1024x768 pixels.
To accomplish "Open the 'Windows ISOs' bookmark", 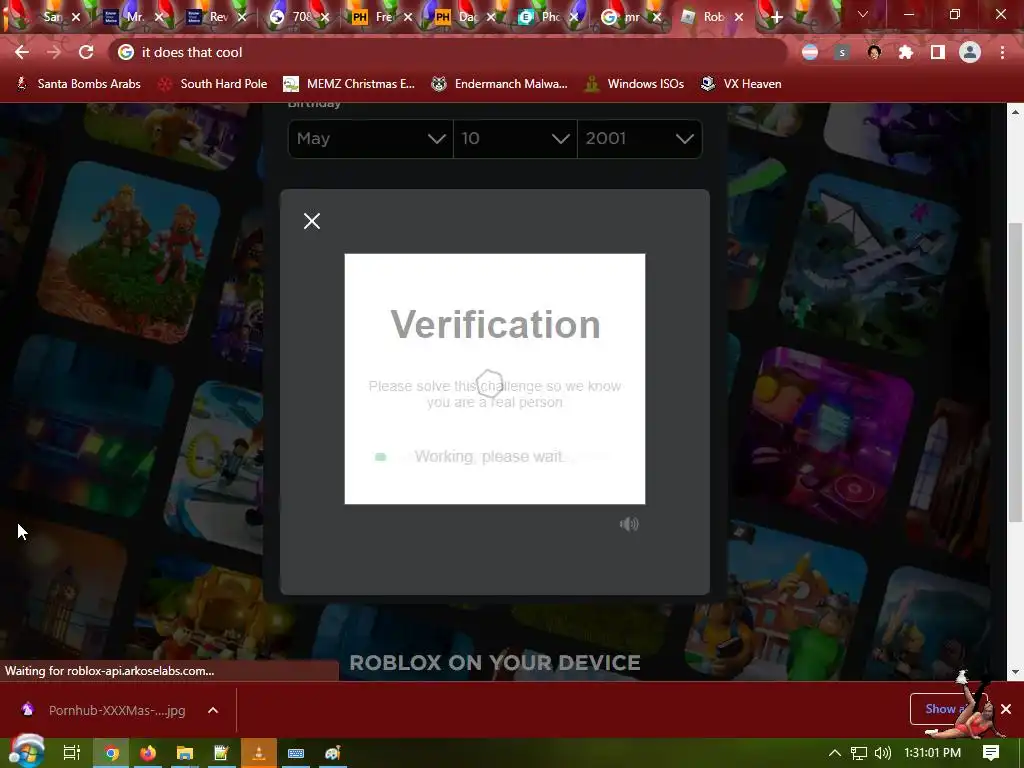I will click(x=635, y=84).
